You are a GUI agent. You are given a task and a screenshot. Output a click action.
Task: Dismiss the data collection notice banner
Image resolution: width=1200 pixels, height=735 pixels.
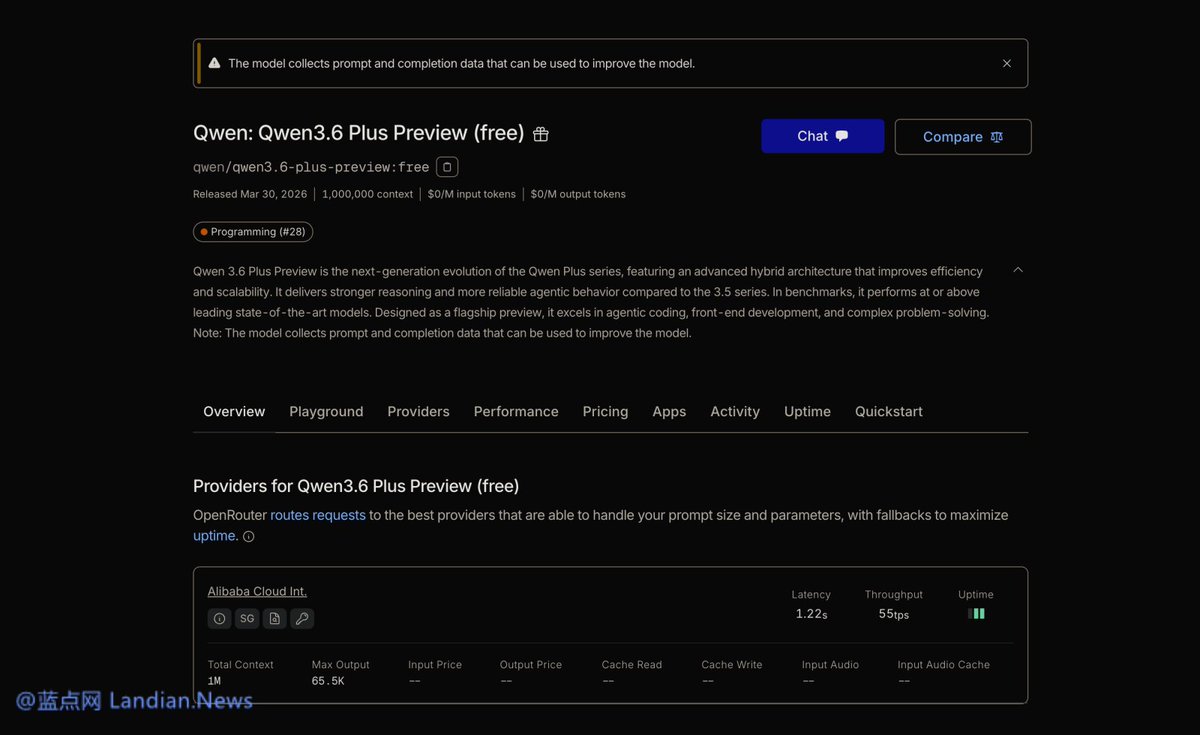tap(1006, 62)
